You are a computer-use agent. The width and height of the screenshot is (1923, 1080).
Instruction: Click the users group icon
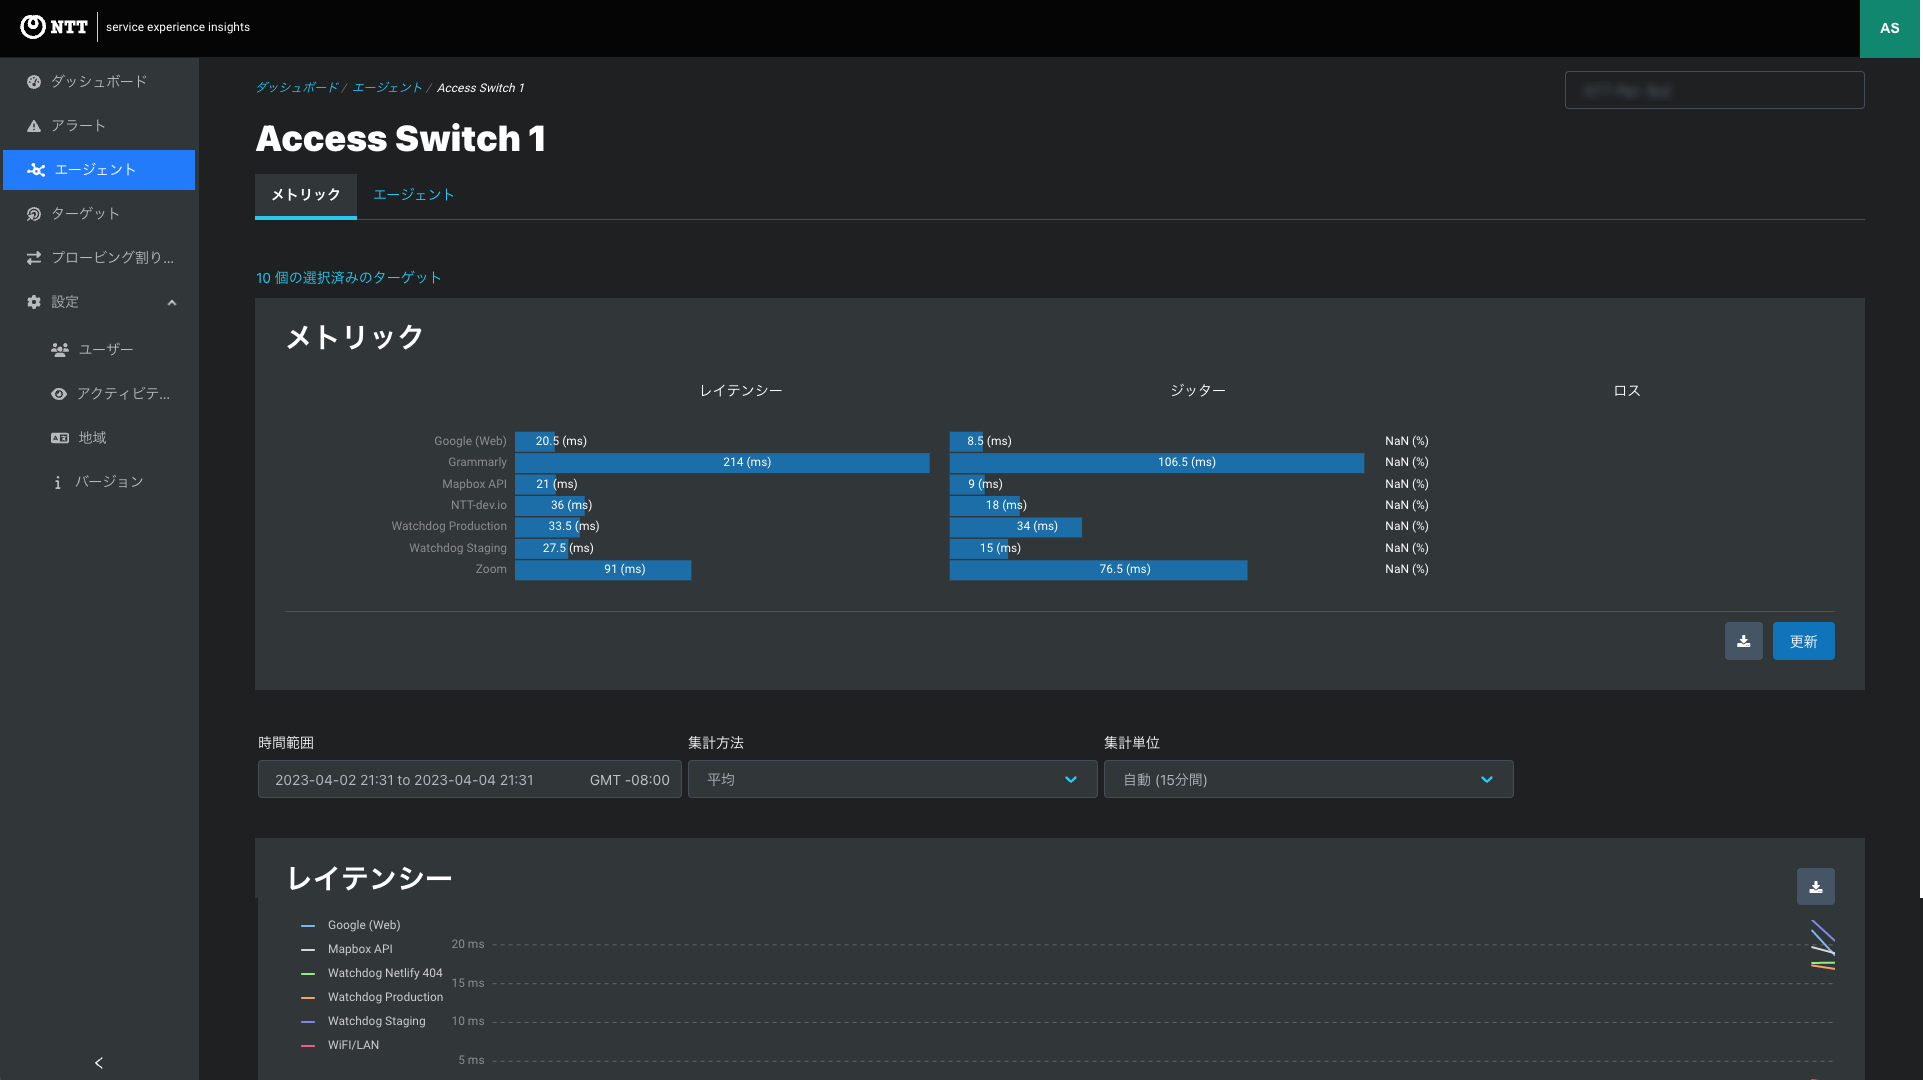60,350
